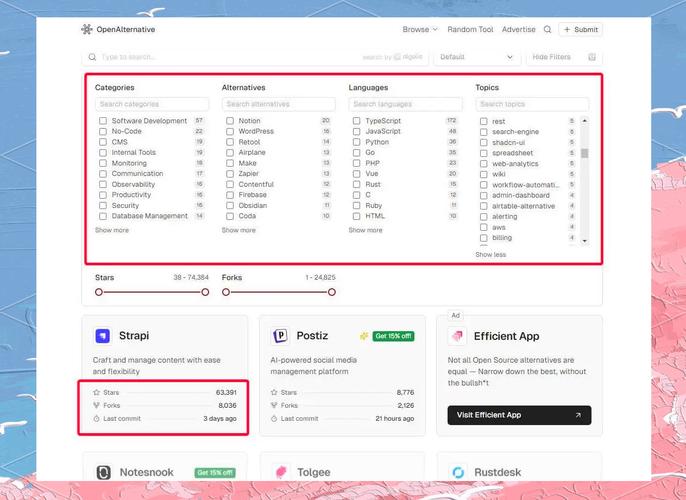The height and width of the screenshot is (500, 686).
Task: Click the clock icon in Postiz card
Action: tap(274, 419)
